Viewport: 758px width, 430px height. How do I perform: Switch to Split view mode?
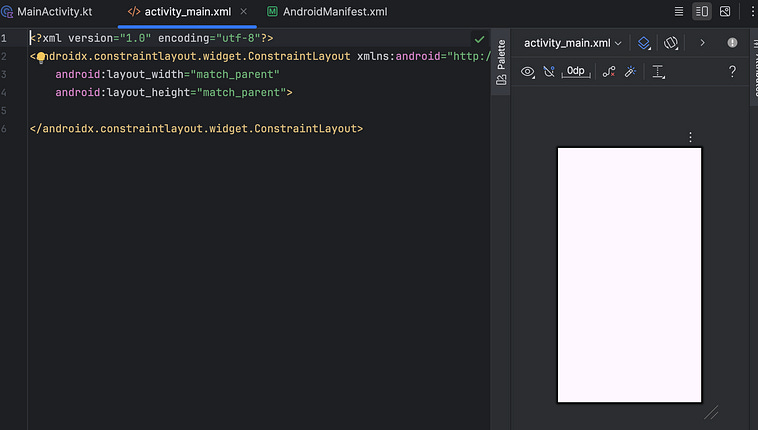click(702, 12)
